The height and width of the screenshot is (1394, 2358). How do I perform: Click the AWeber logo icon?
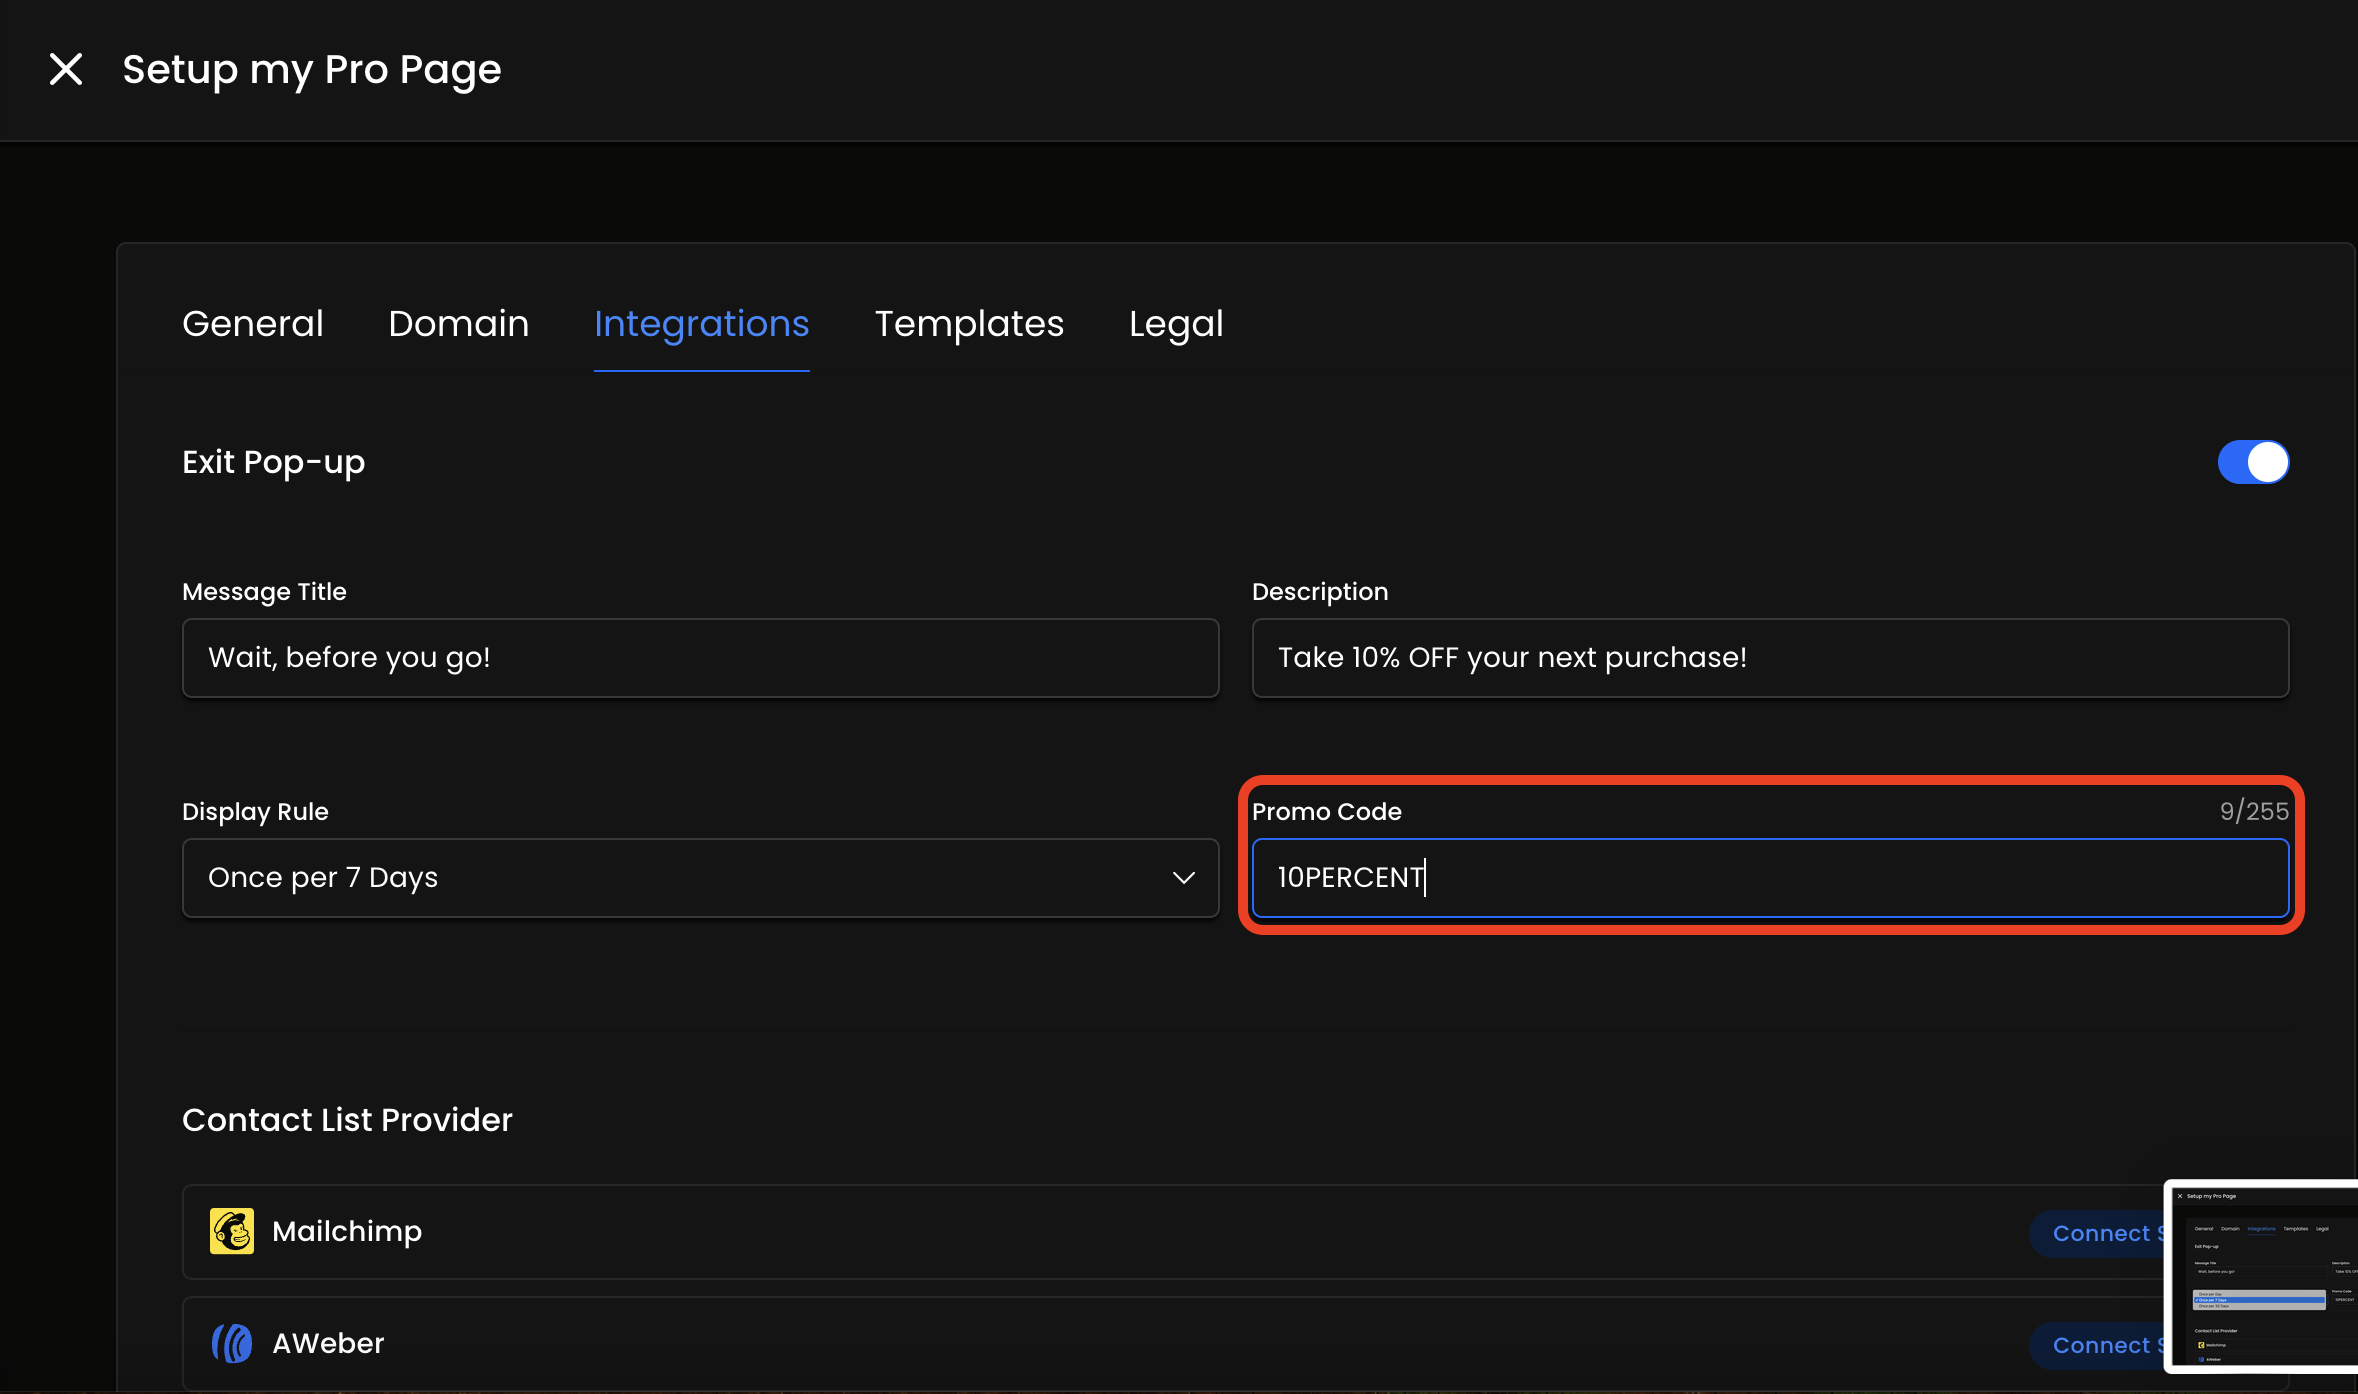[x=232, y=1343]
